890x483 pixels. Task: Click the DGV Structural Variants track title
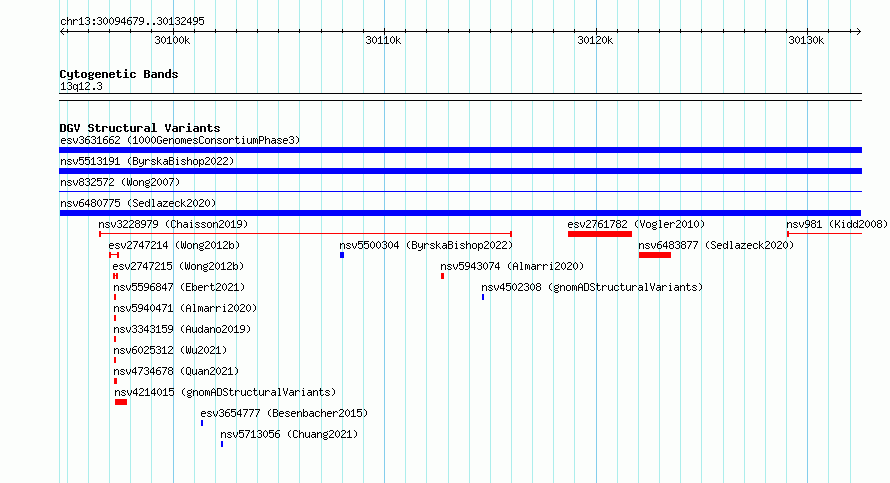pyautogui.click(x=140, y=128)
